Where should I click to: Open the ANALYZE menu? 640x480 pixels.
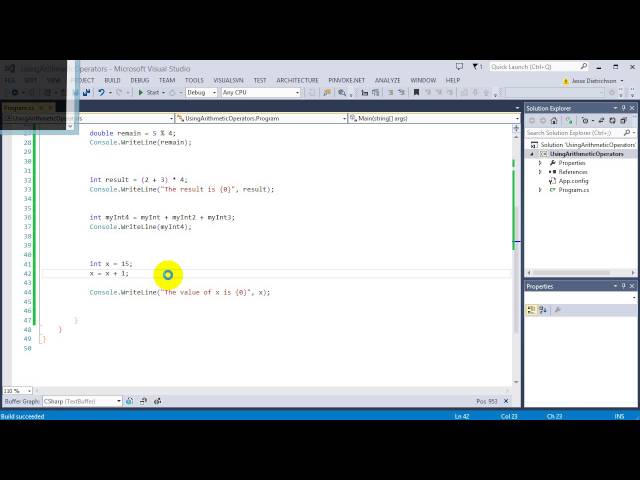pyautogui.click(x=388, y=80)
